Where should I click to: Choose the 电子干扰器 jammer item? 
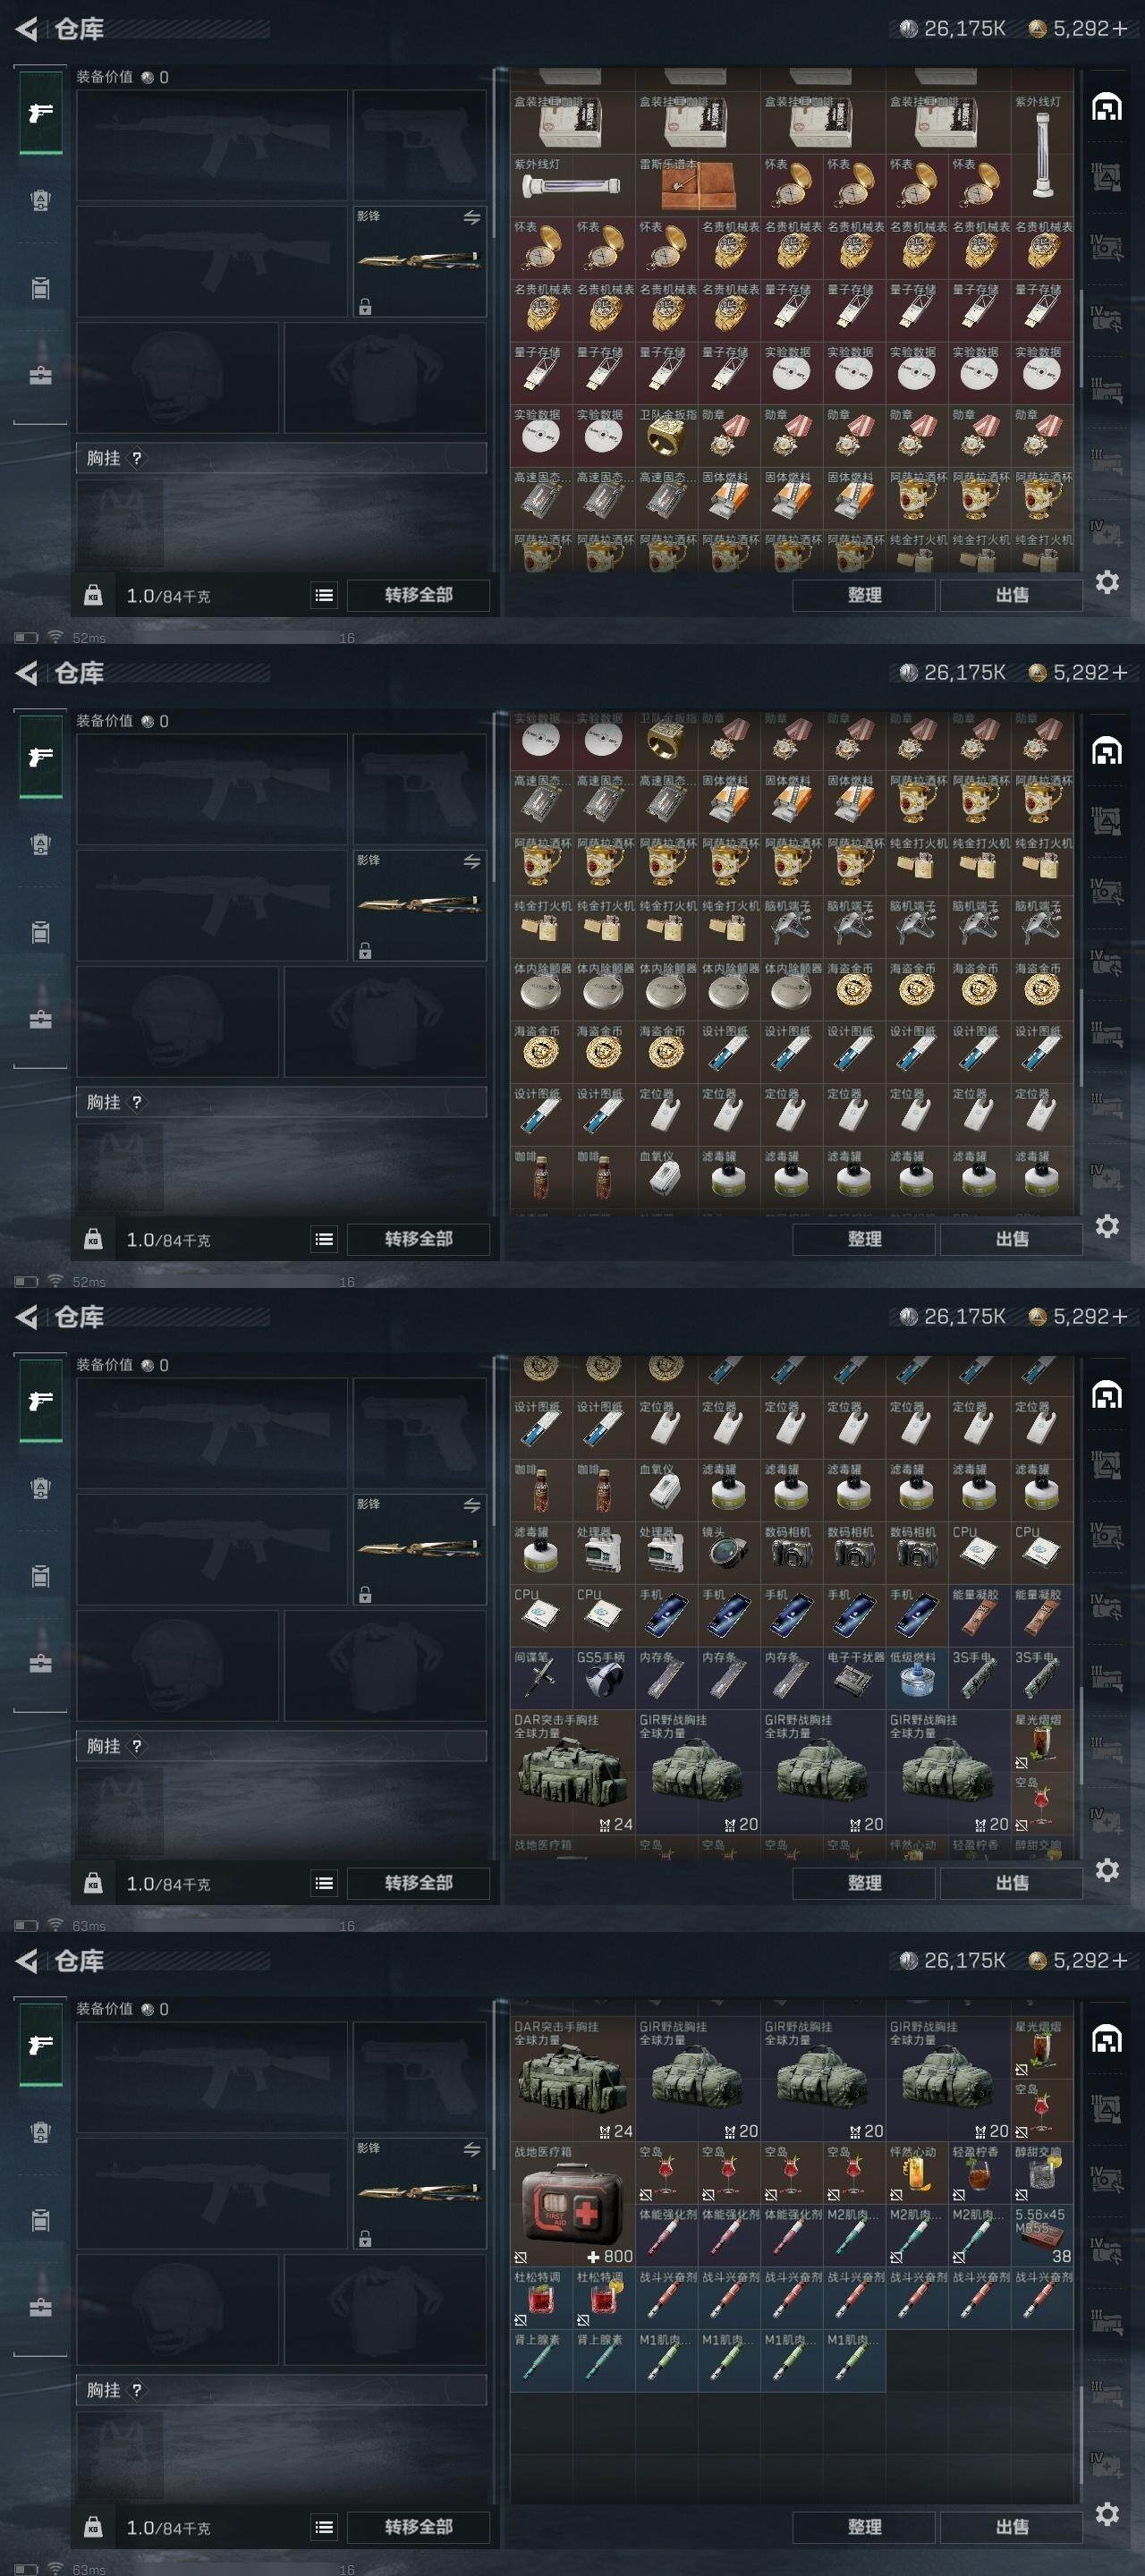click(x=855, y=1678)
